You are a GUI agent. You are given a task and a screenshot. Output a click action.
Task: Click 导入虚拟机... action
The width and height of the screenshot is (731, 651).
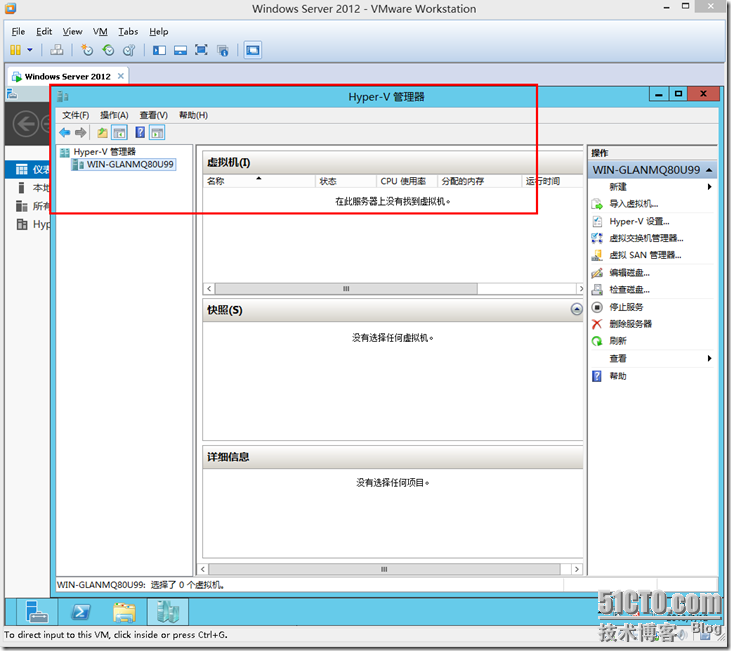(x=633, y=204)
